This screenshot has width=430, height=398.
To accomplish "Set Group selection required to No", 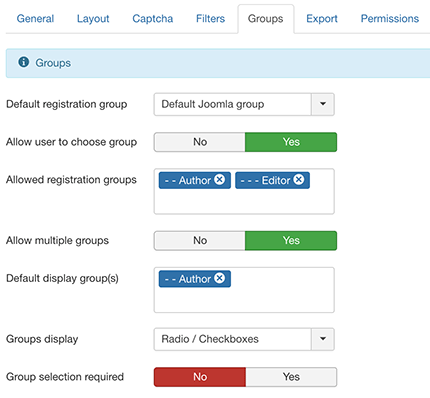I will tap(200, 377).
